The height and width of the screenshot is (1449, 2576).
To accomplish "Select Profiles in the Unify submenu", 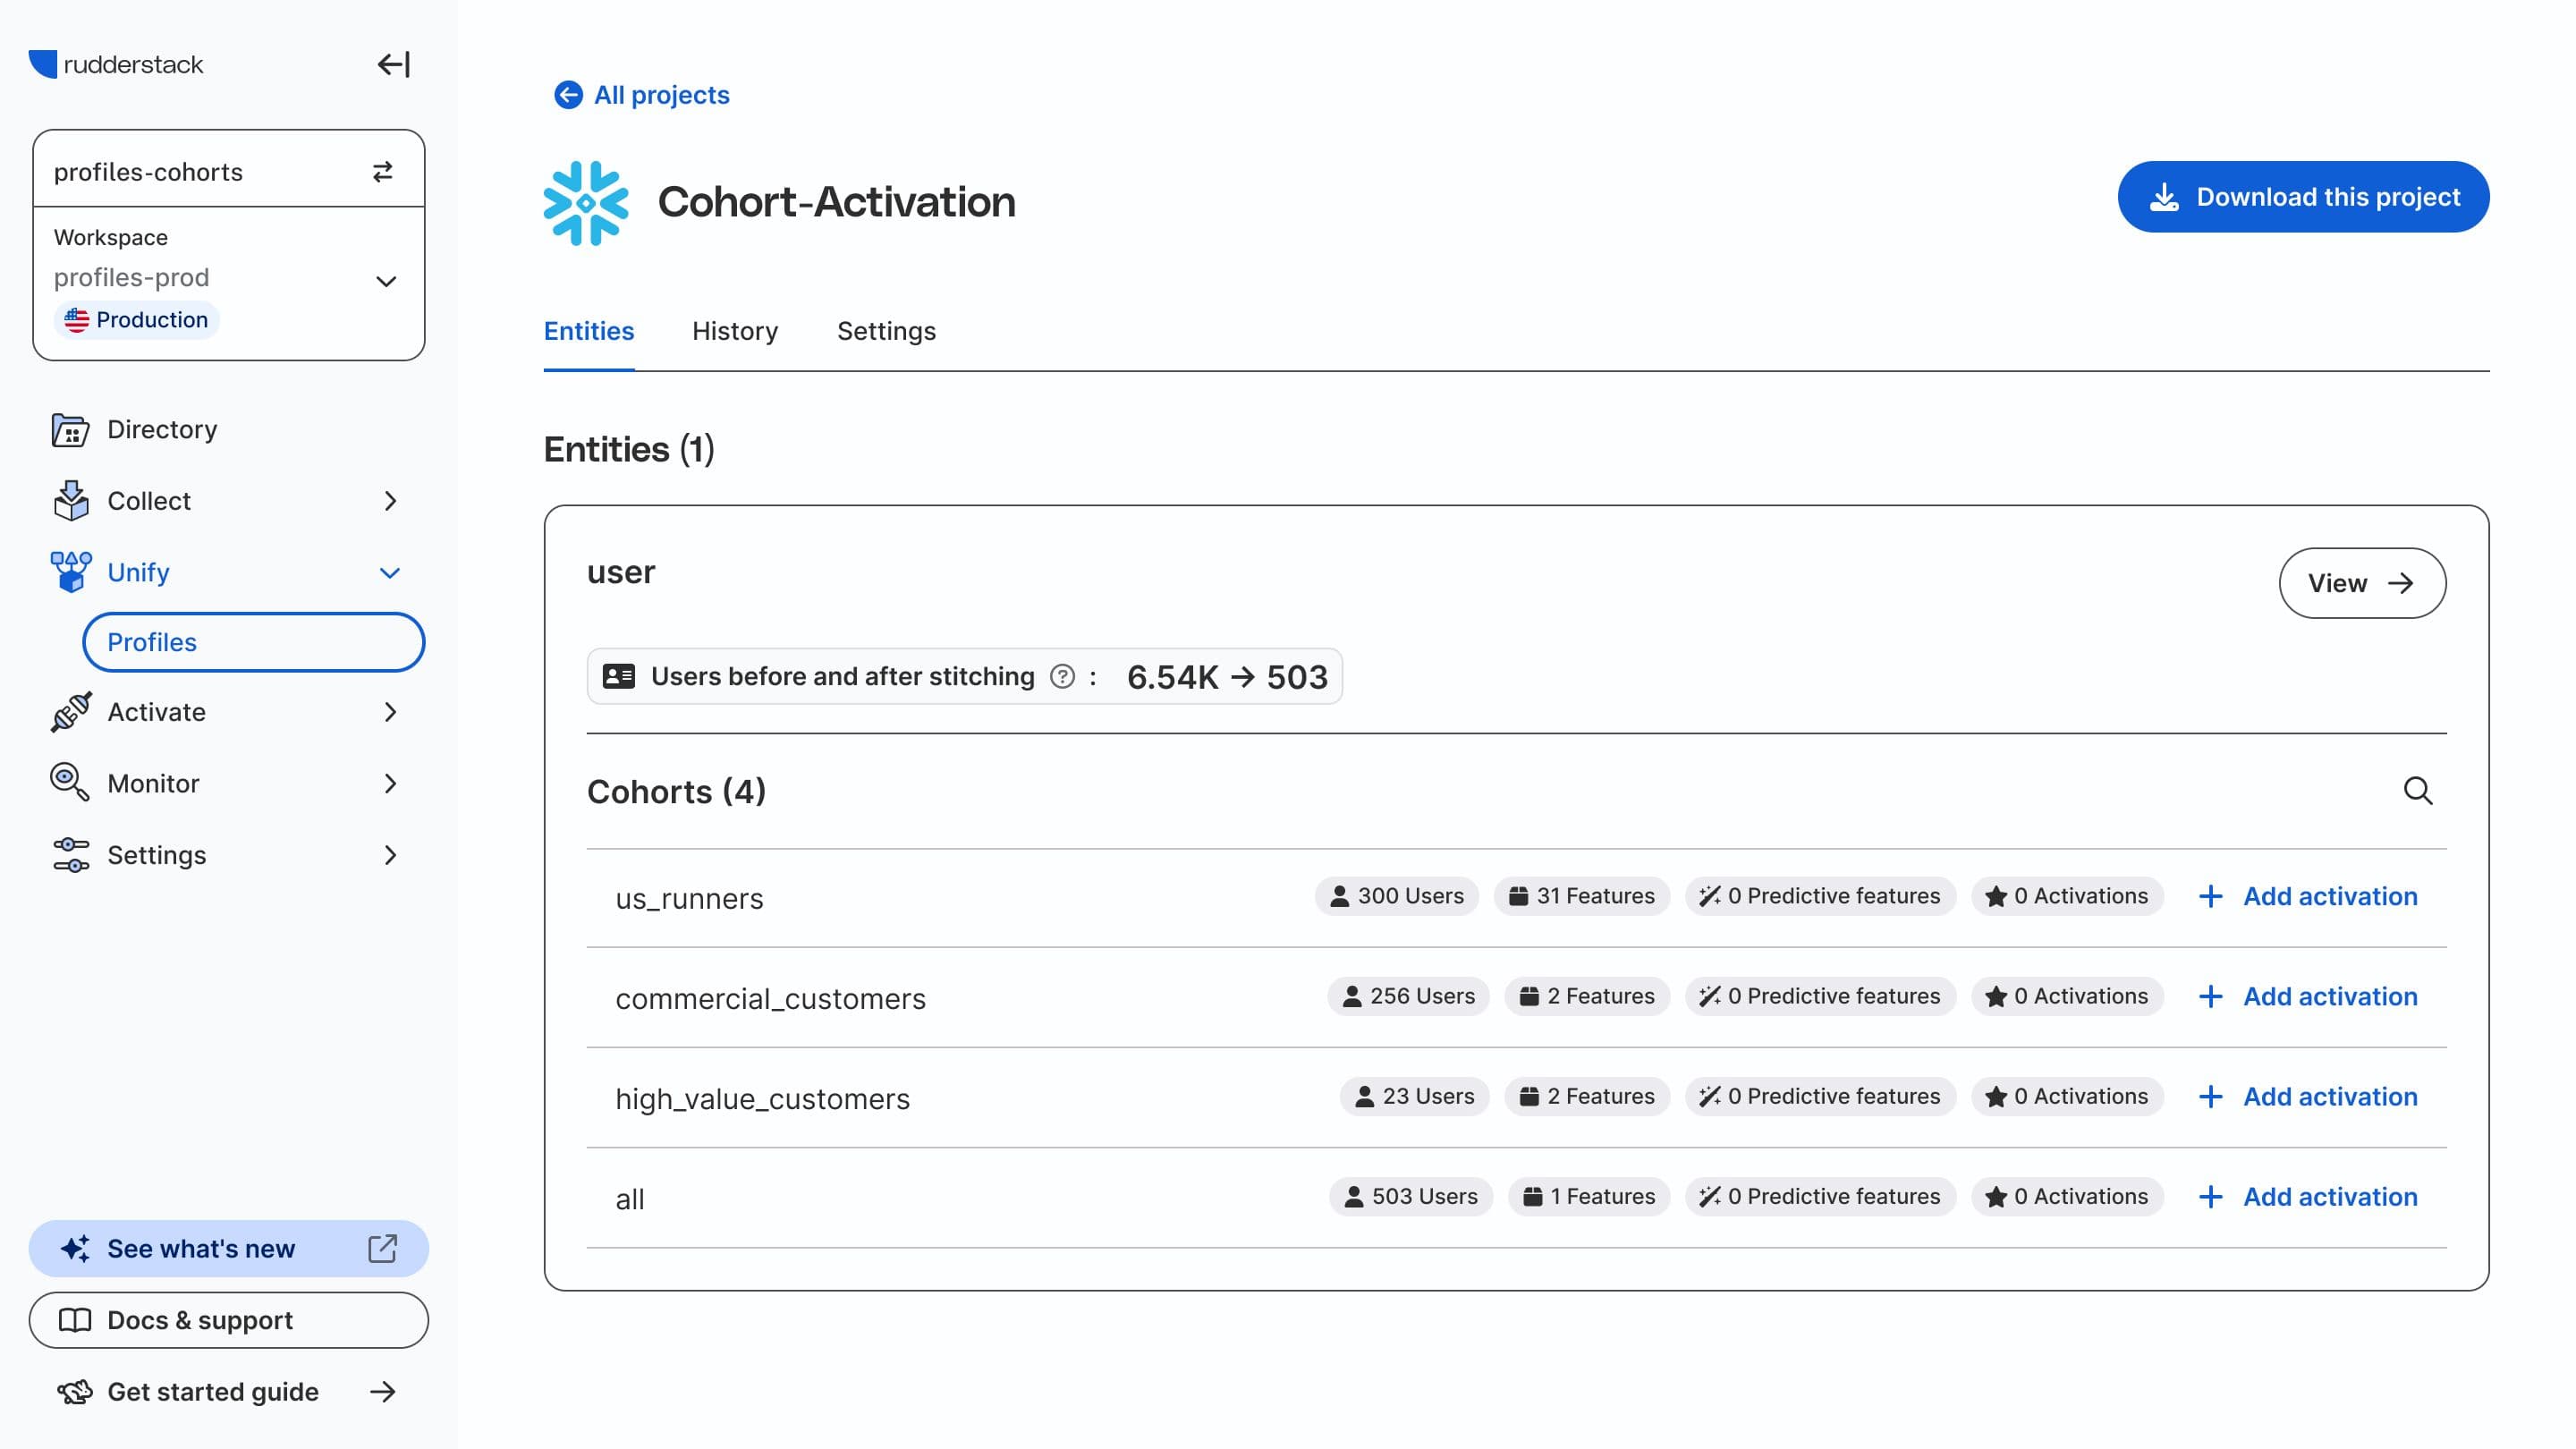I will pos(253,642).
